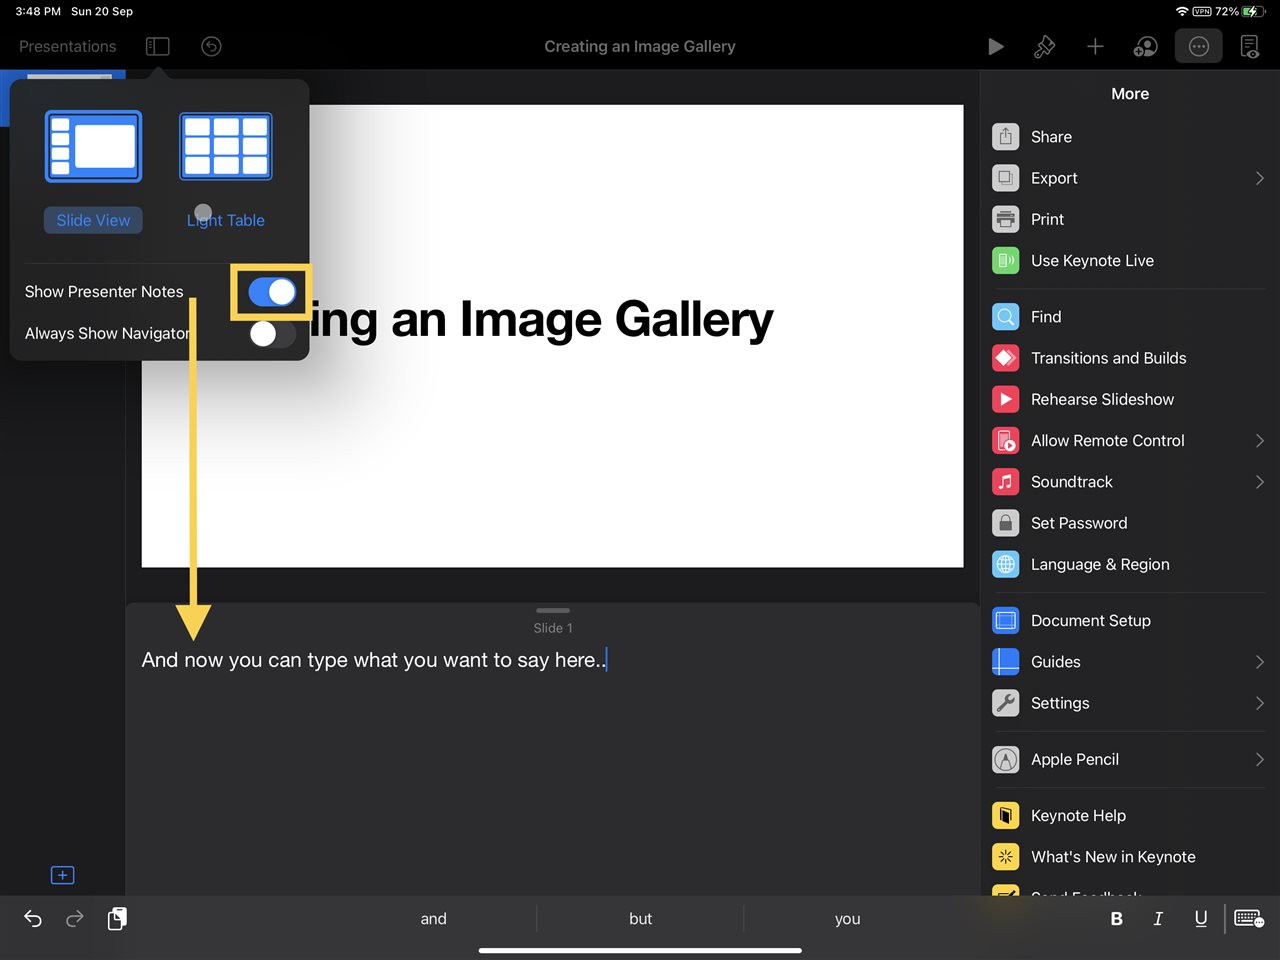Image resolution: width=1280 pixels, height=960 pixels.
Task: Tap the Document Setup icon
Action: coord(1006,621)
